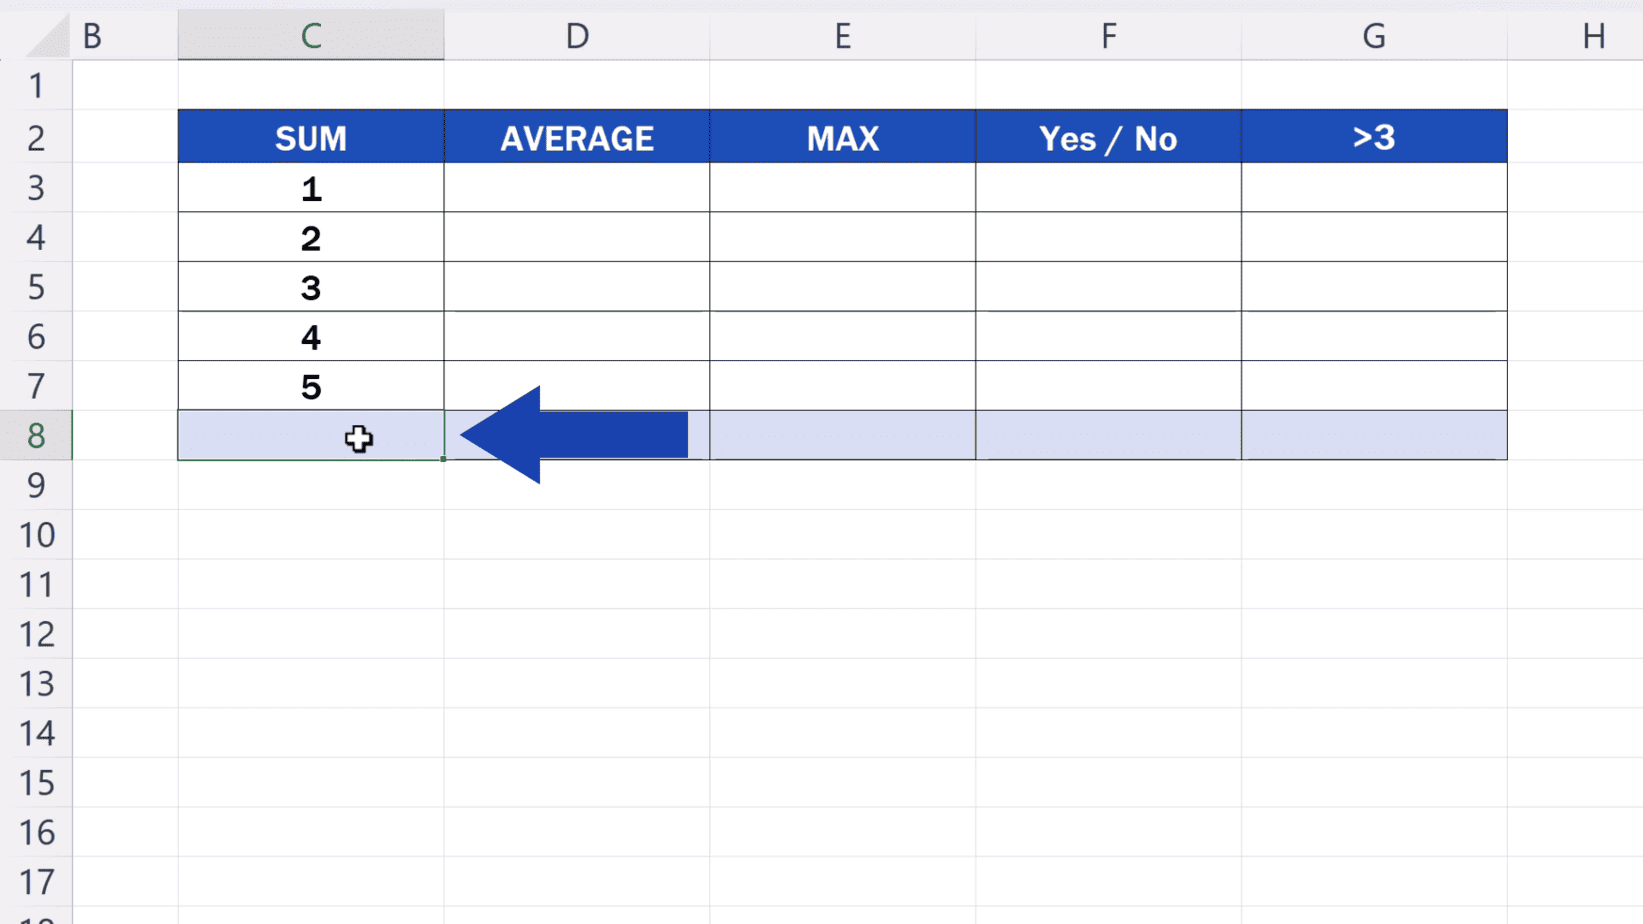Viewport: 1643px width, 924px height.
Task: Click the Yes / No header cell
Action: 1108,137
